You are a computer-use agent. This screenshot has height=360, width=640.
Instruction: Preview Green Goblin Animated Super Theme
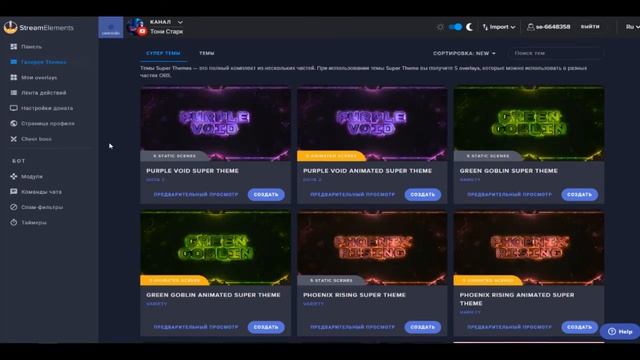tap(196, 327)
